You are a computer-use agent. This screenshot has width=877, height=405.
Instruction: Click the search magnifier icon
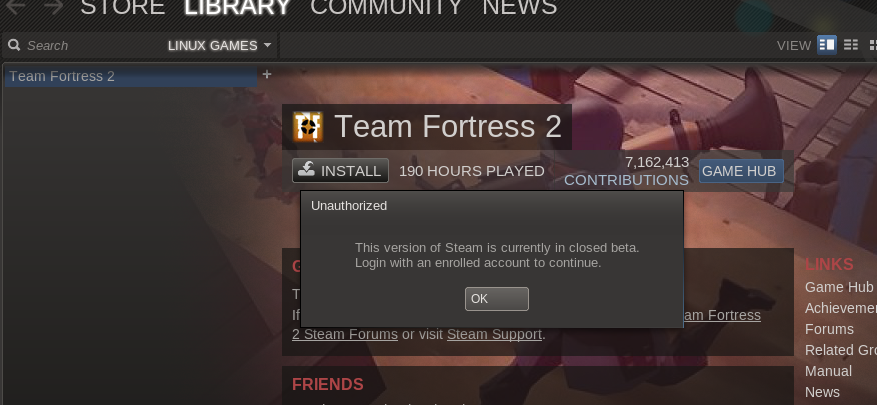(x=14, y=45)
